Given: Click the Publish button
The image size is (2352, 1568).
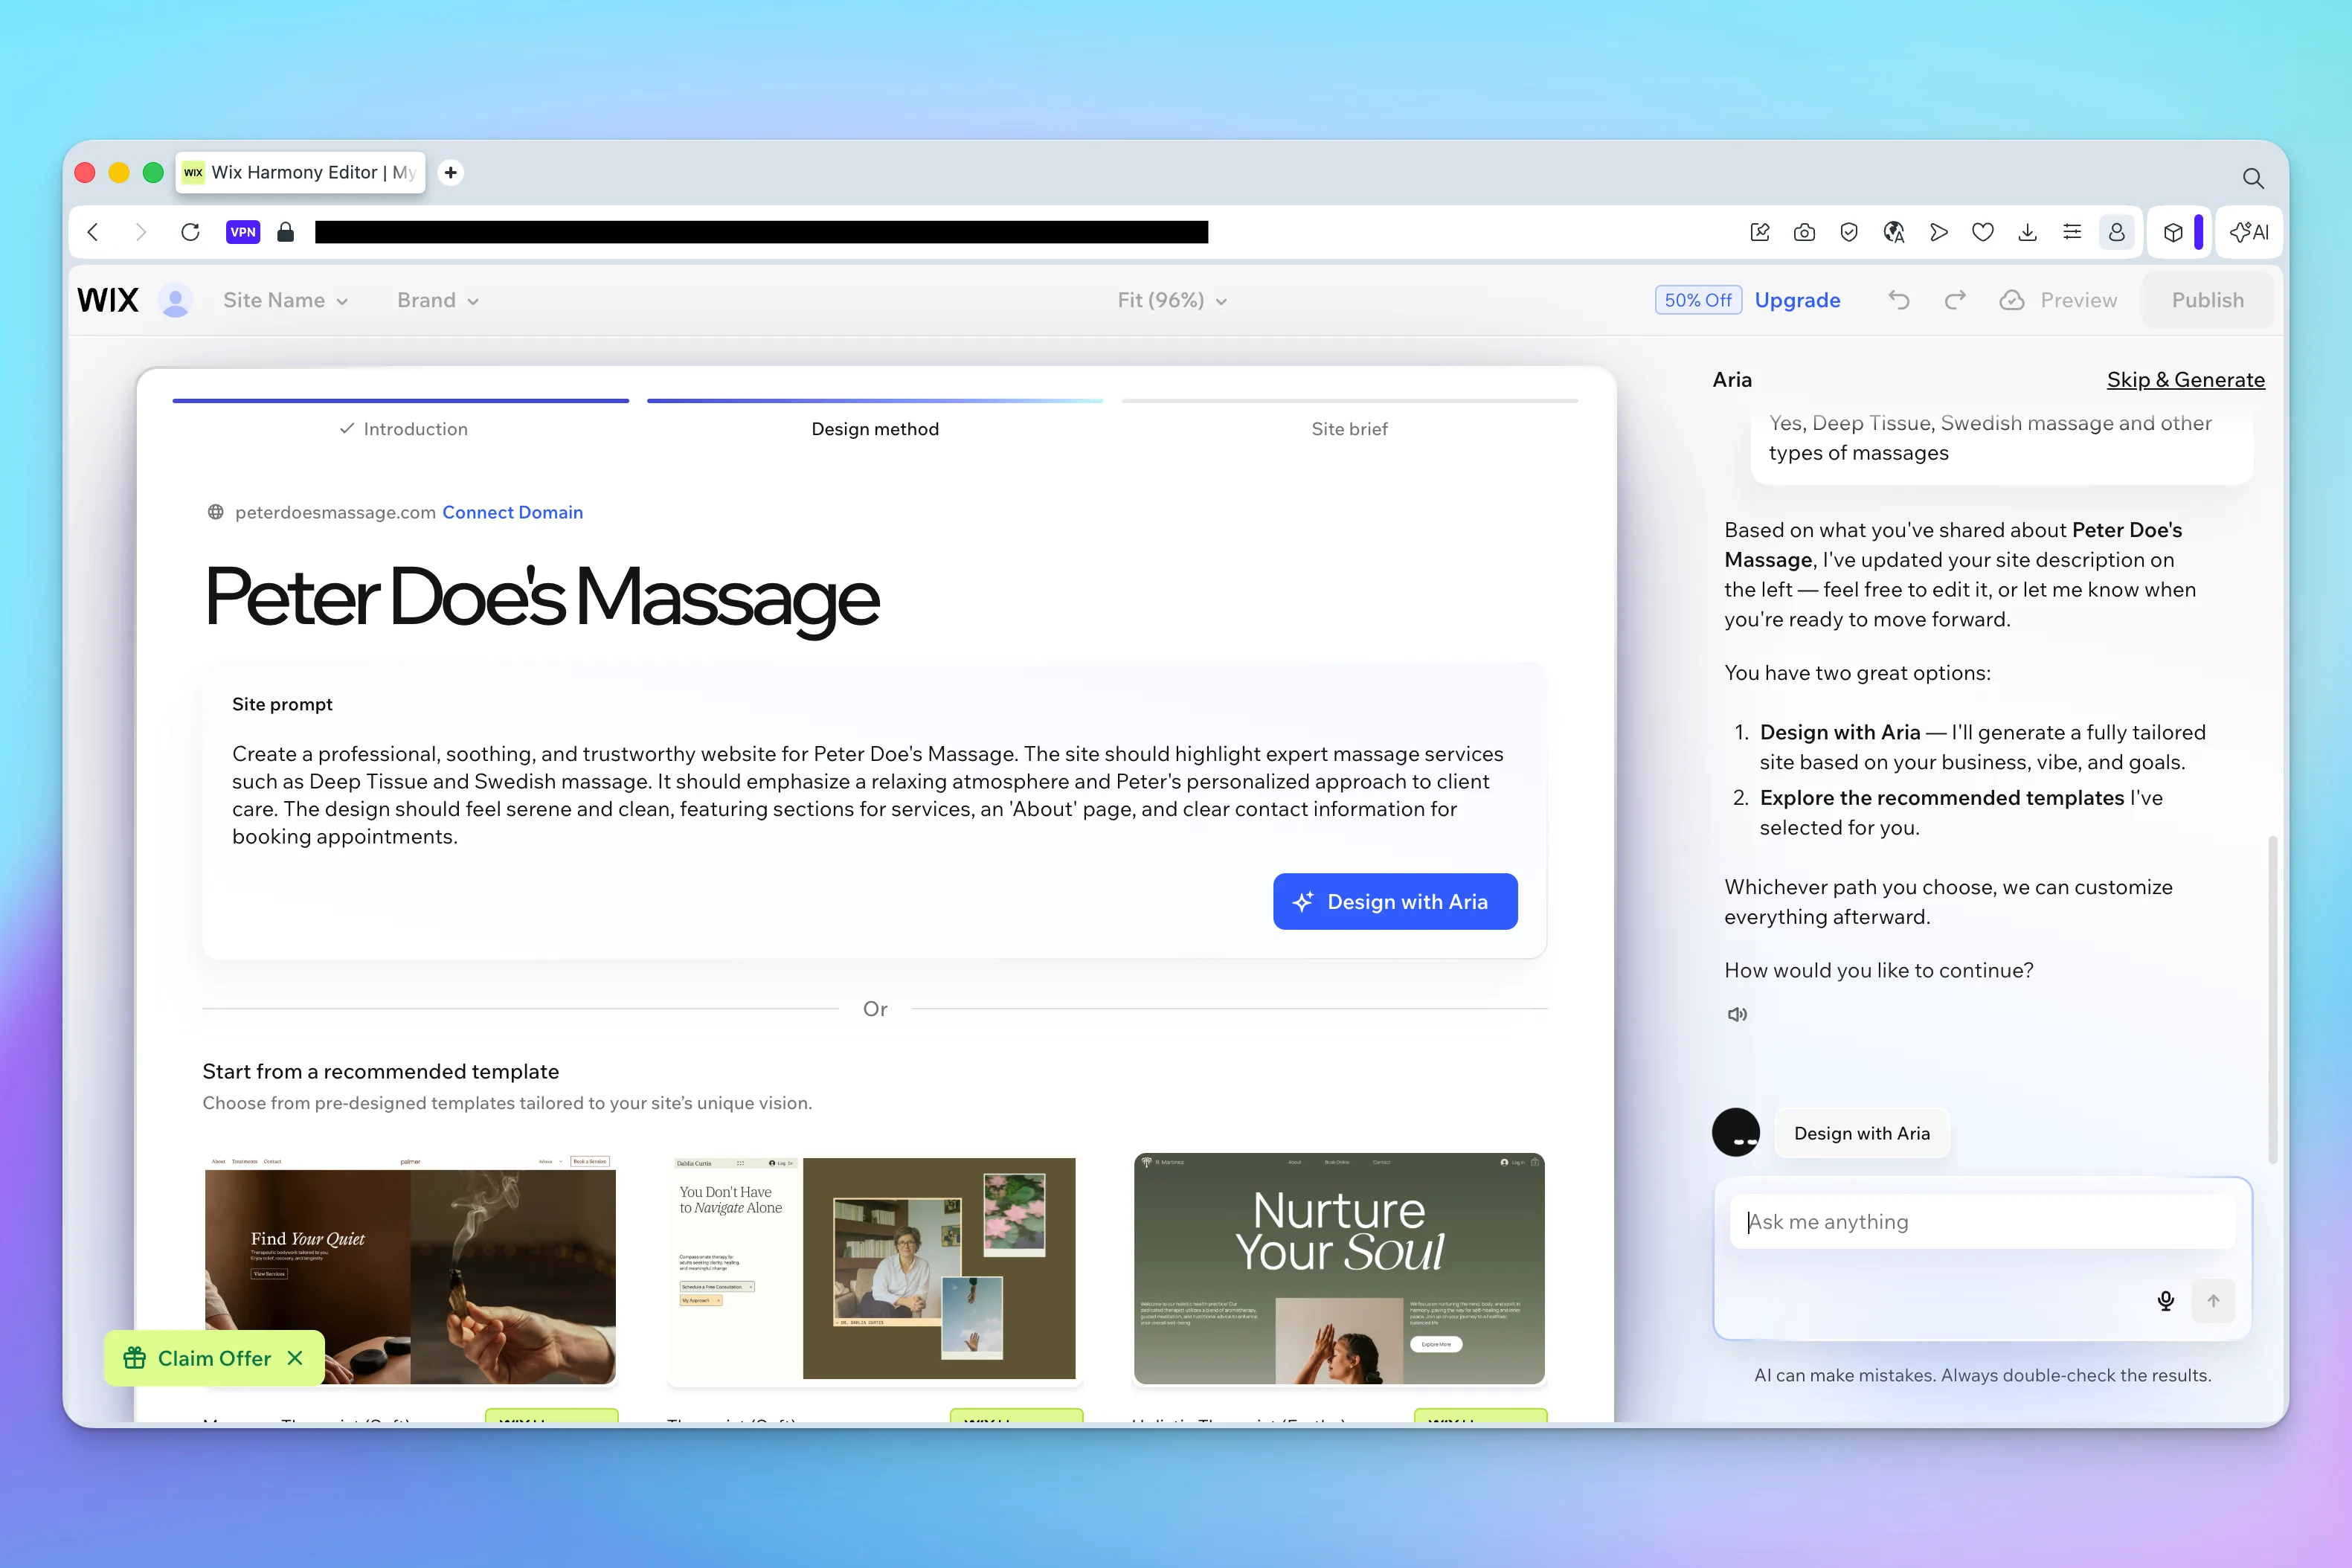Looking at the screenshot, I should (x=2207, y=300).
